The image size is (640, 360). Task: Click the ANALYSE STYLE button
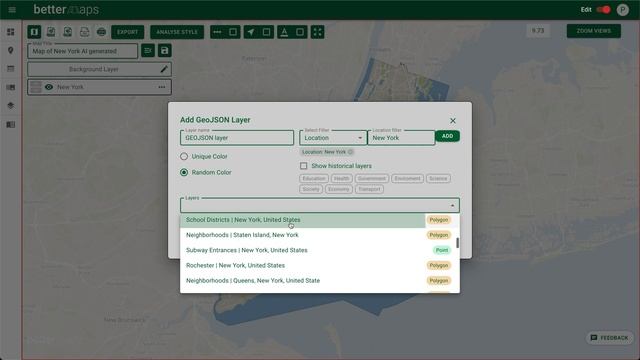177,32
